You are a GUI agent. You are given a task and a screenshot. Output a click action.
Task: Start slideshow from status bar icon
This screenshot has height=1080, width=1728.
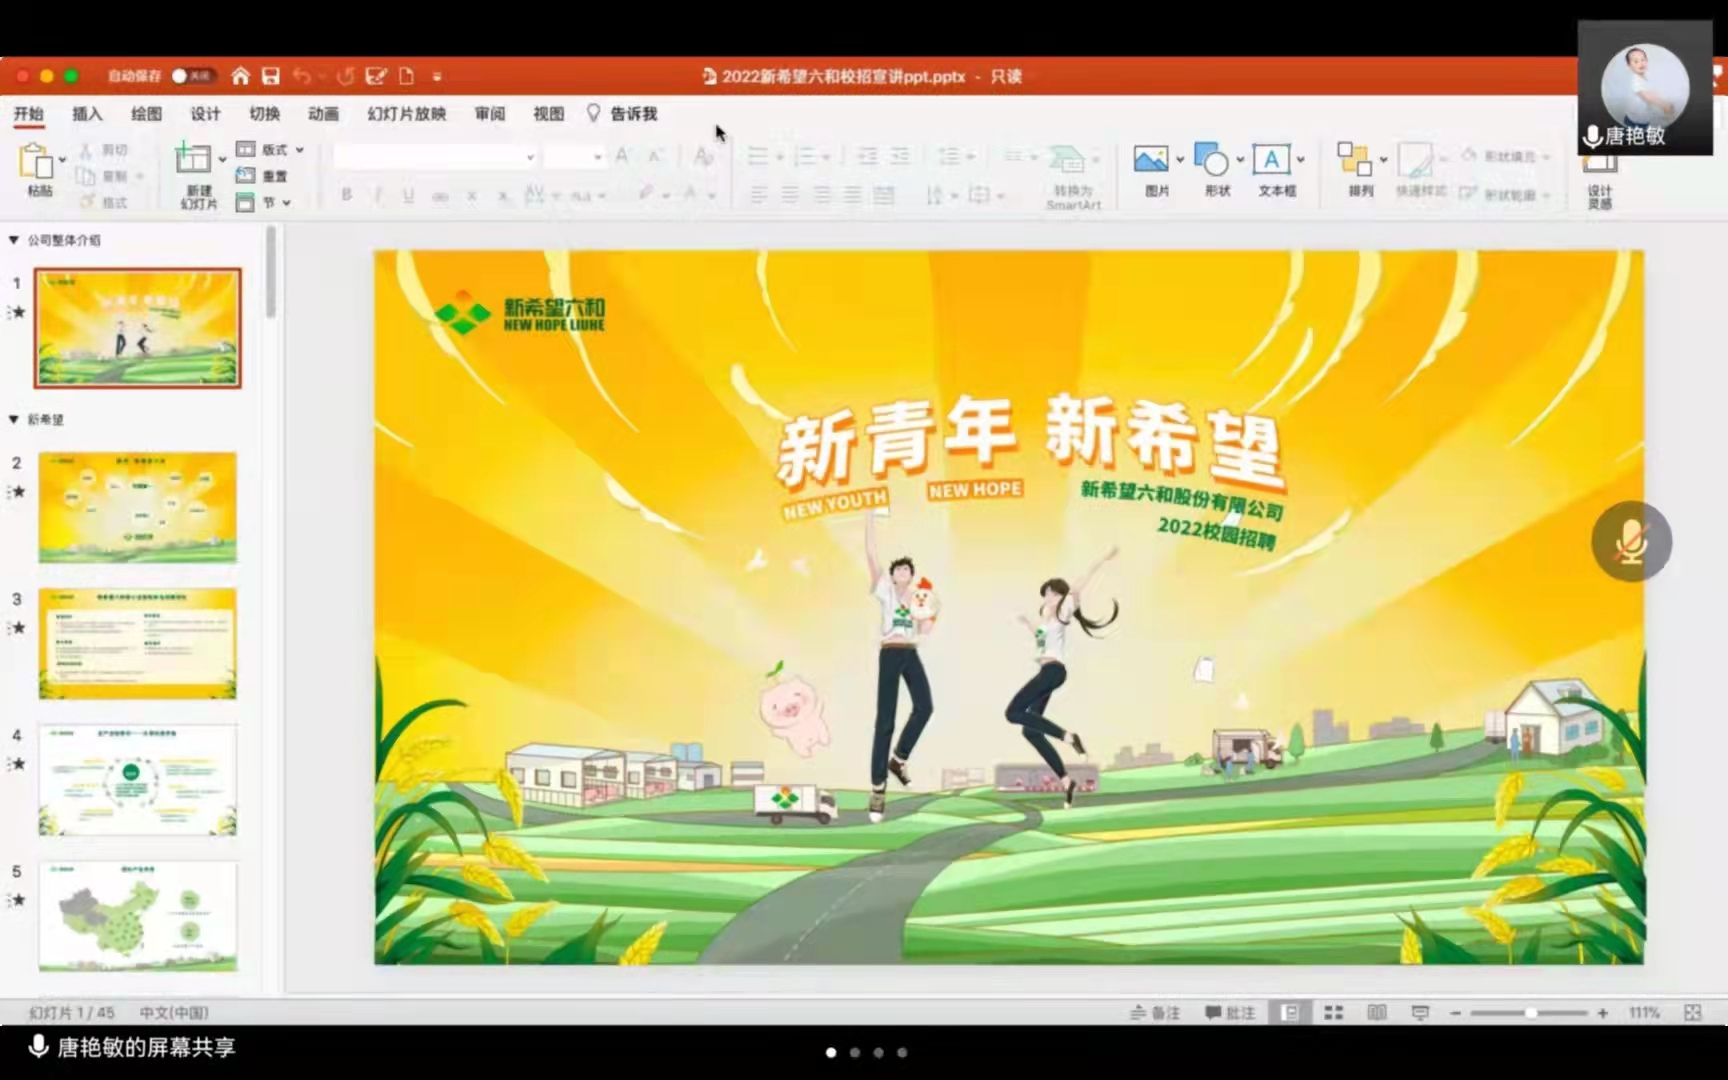point(1420,1013)
